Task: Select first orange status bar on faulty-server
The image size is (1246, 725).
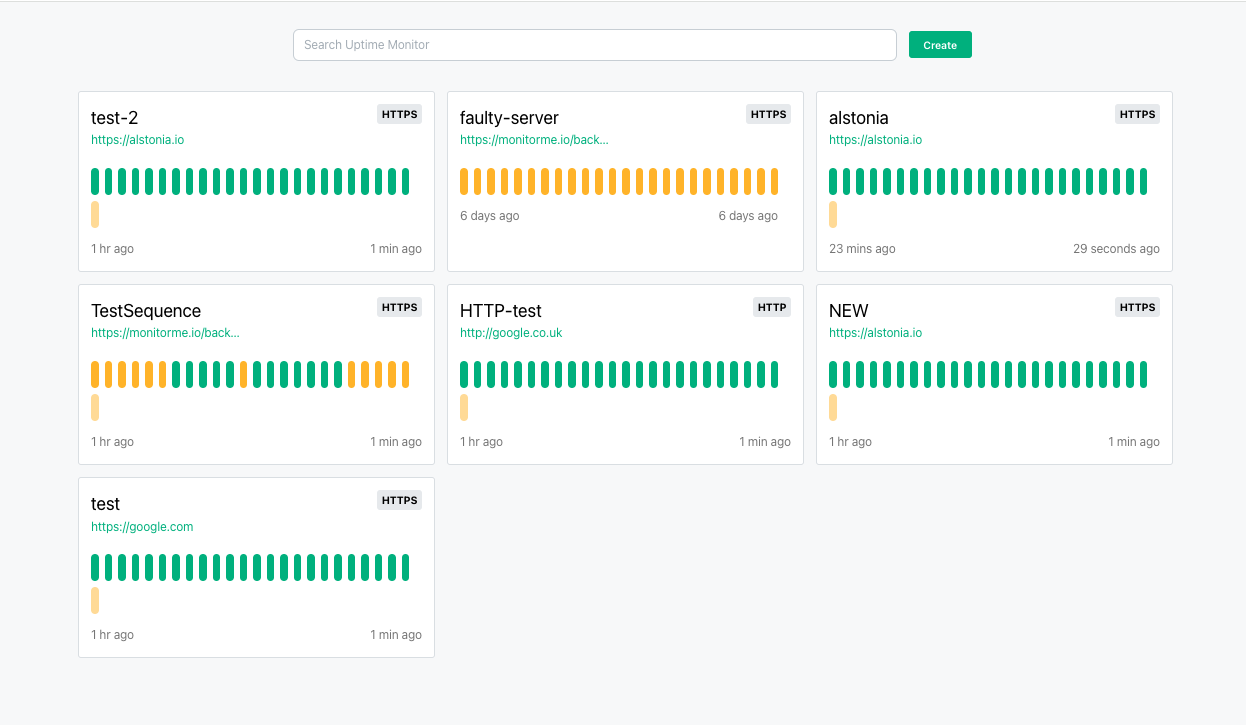Action: [464, 181]
